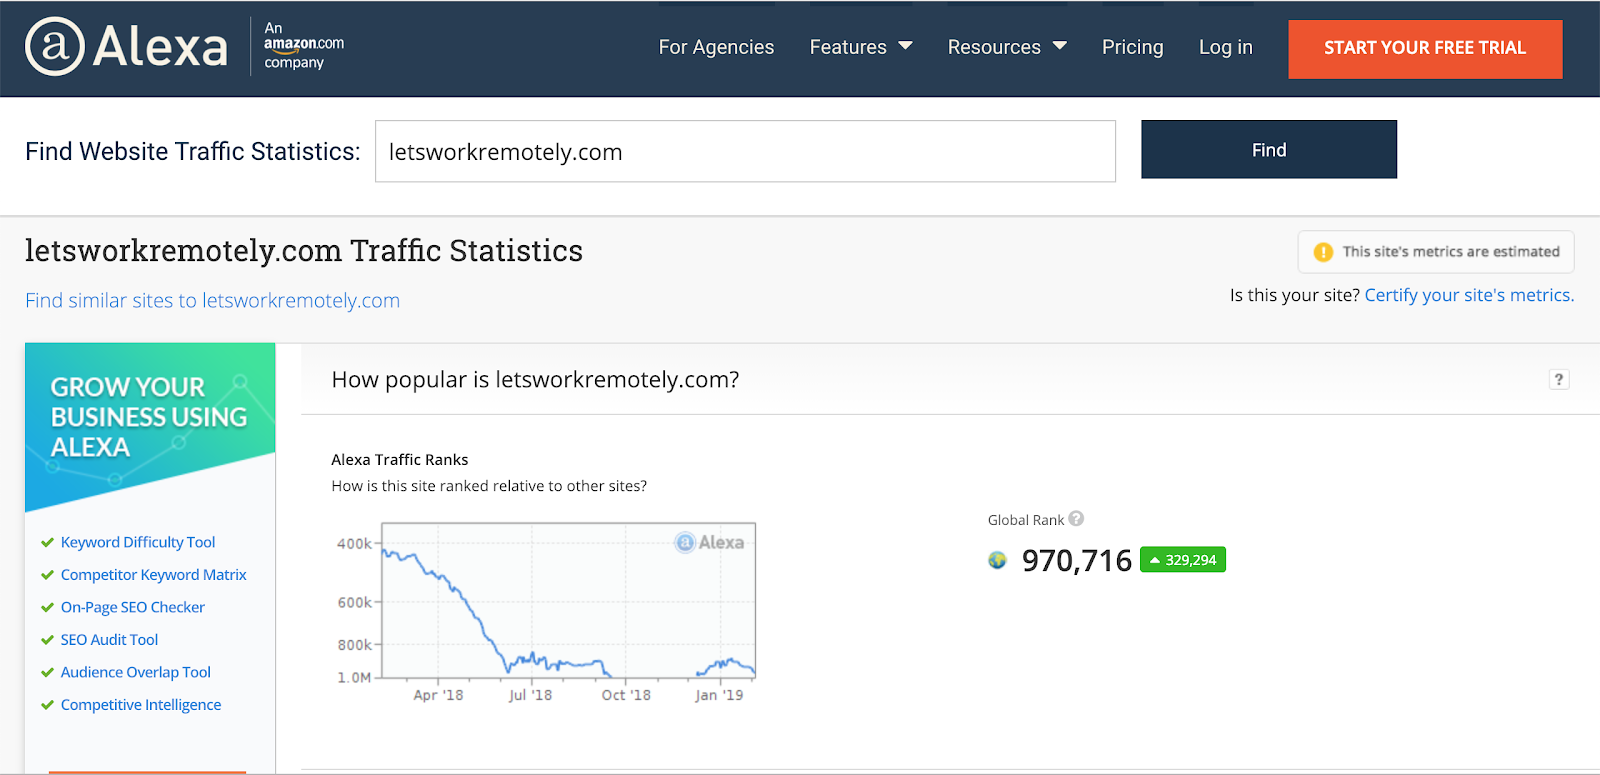Click the green rank change badge 329,294
The image size is (1600, 775).
1183,560
